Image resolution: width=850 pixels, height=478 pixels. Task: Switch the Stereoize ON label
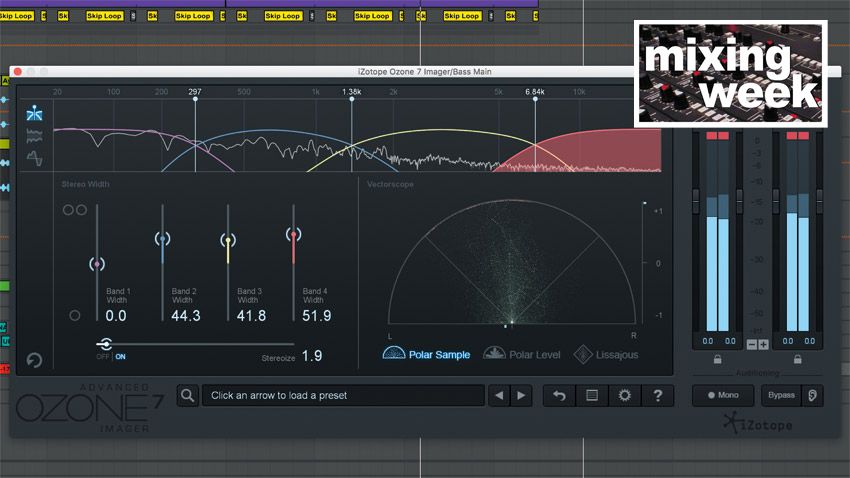[x=120, y=357]
